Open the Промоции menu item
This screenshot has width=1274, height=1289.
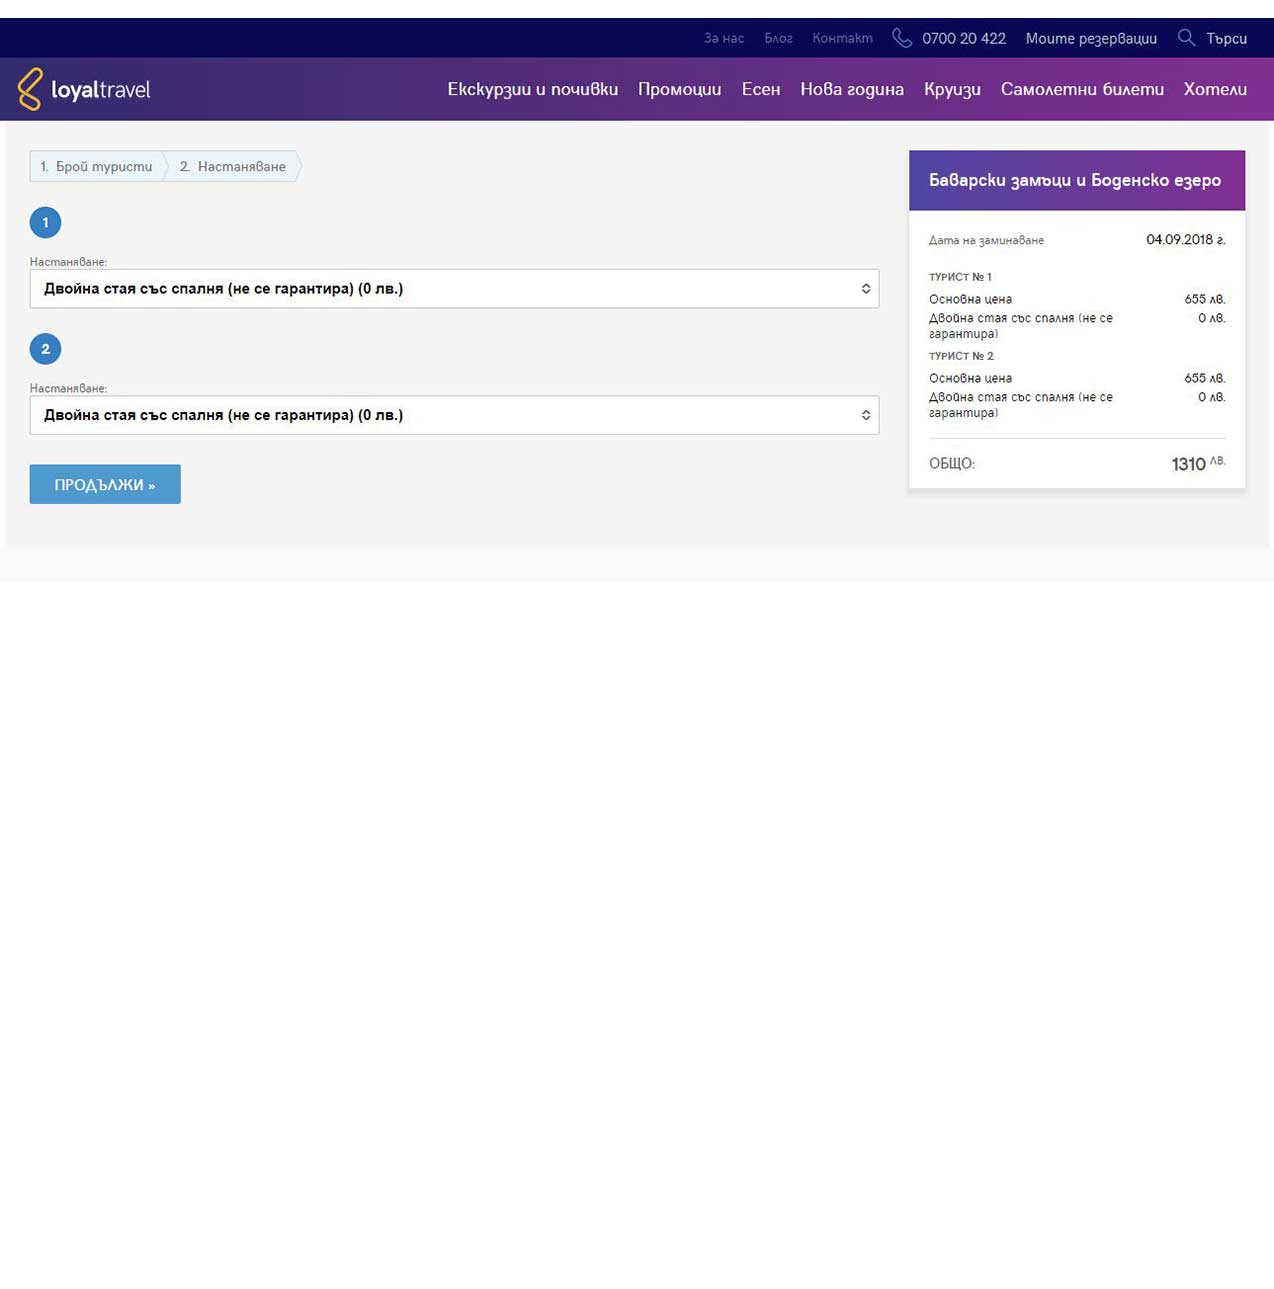coord(679,89)
